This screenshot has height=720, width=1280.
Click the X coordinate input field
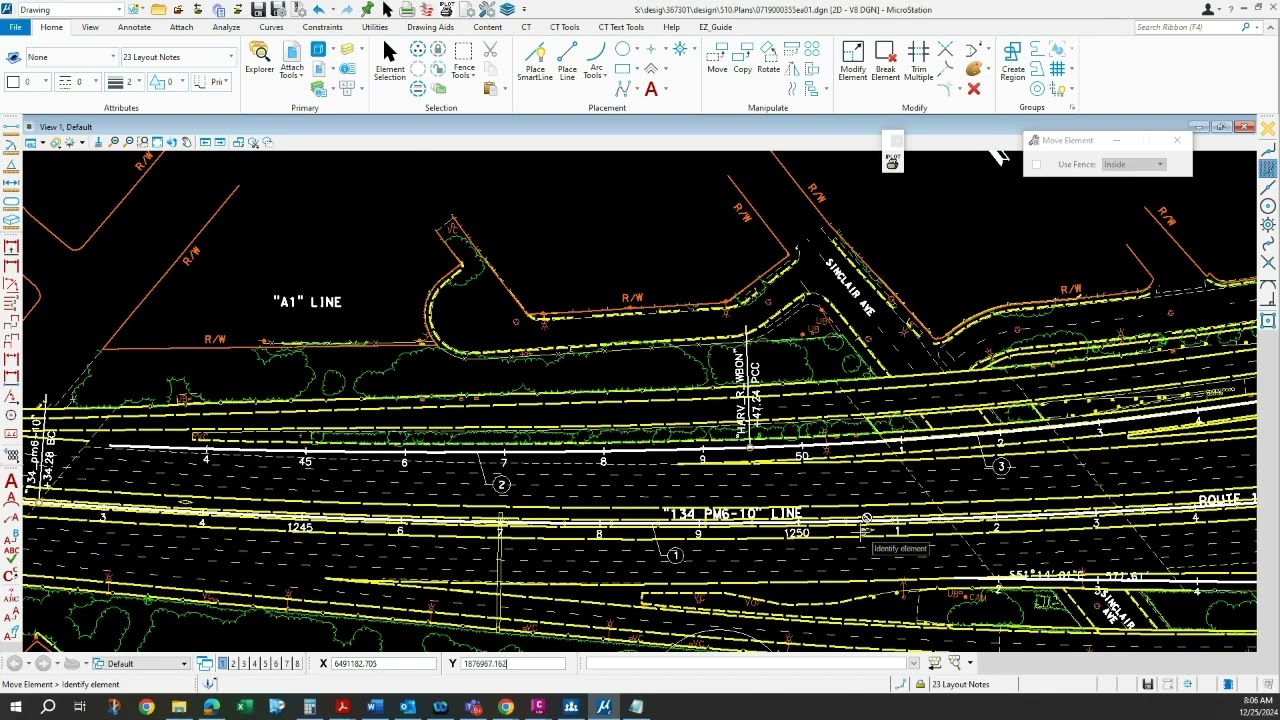click(383, 664)
